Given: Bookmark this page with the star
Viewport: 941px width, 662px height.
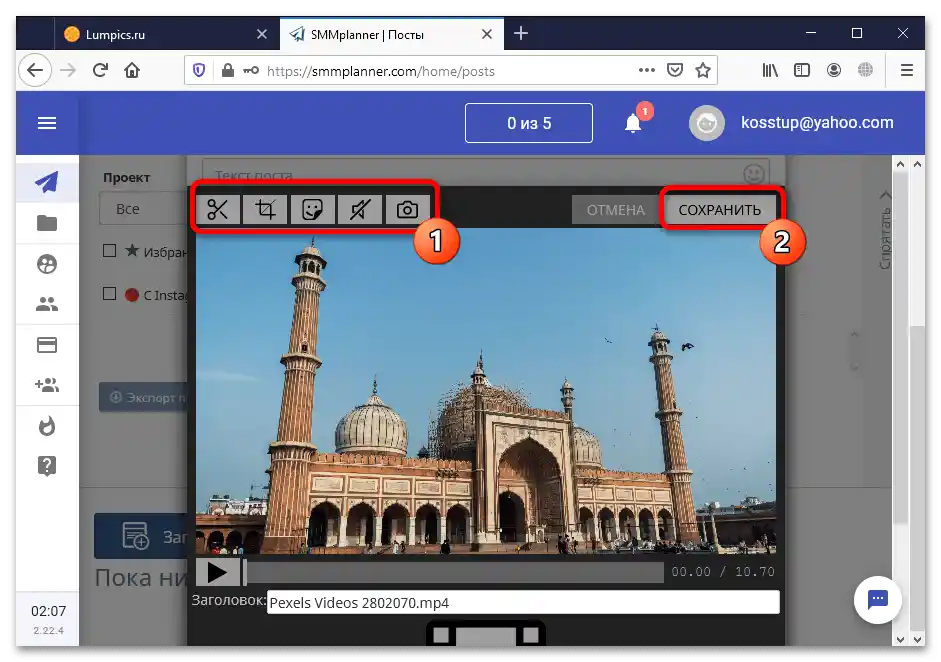Looking at the screenshot, I should coord(703,70).
